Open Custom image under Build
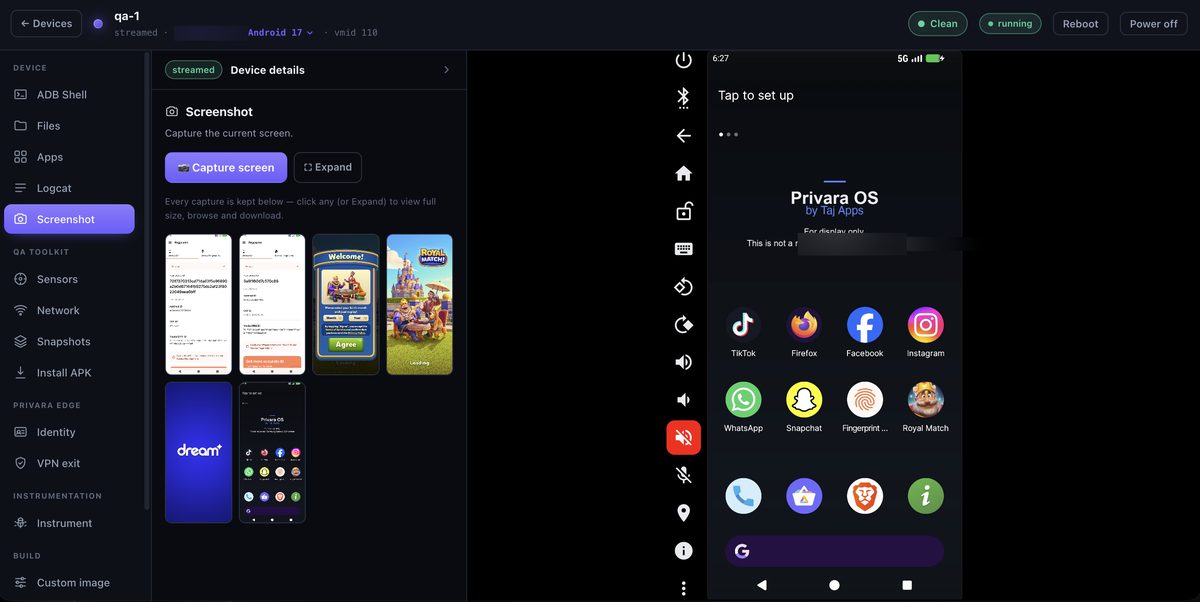 coord(69,583)
